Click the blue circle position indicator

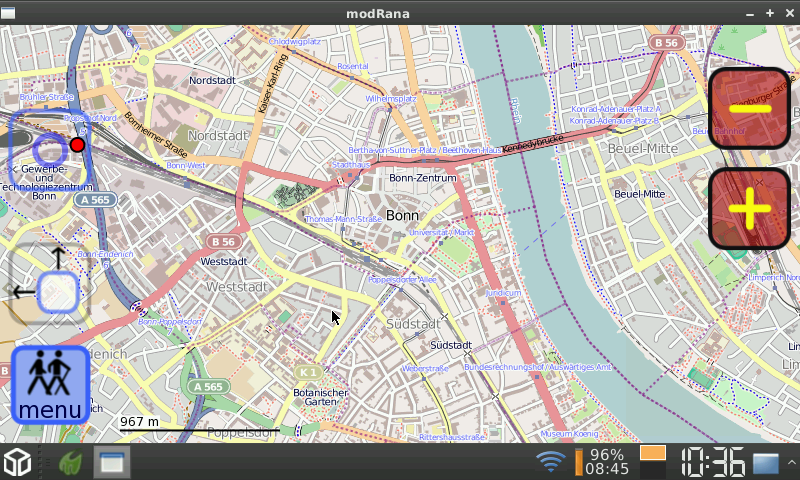pos(49,150)
